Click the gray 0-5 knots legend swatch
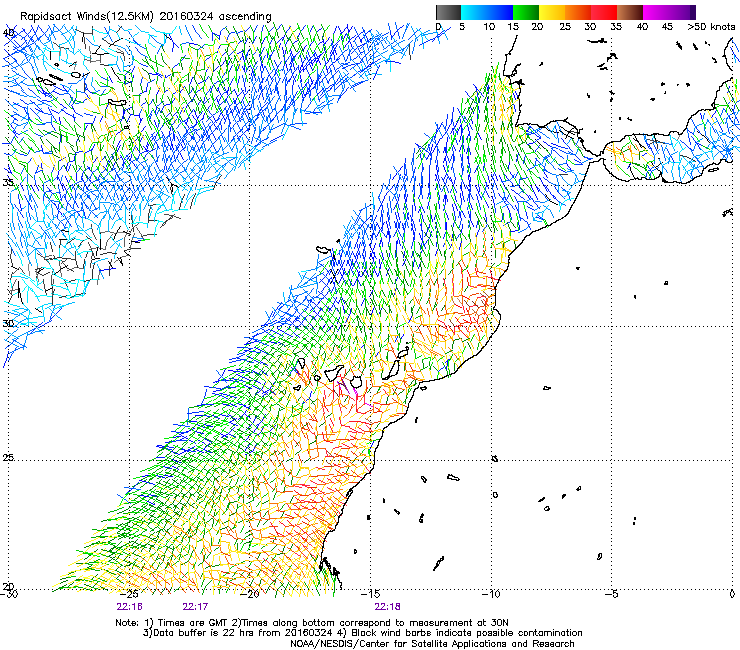Screen dimensions: 740x650 point(448,12)
